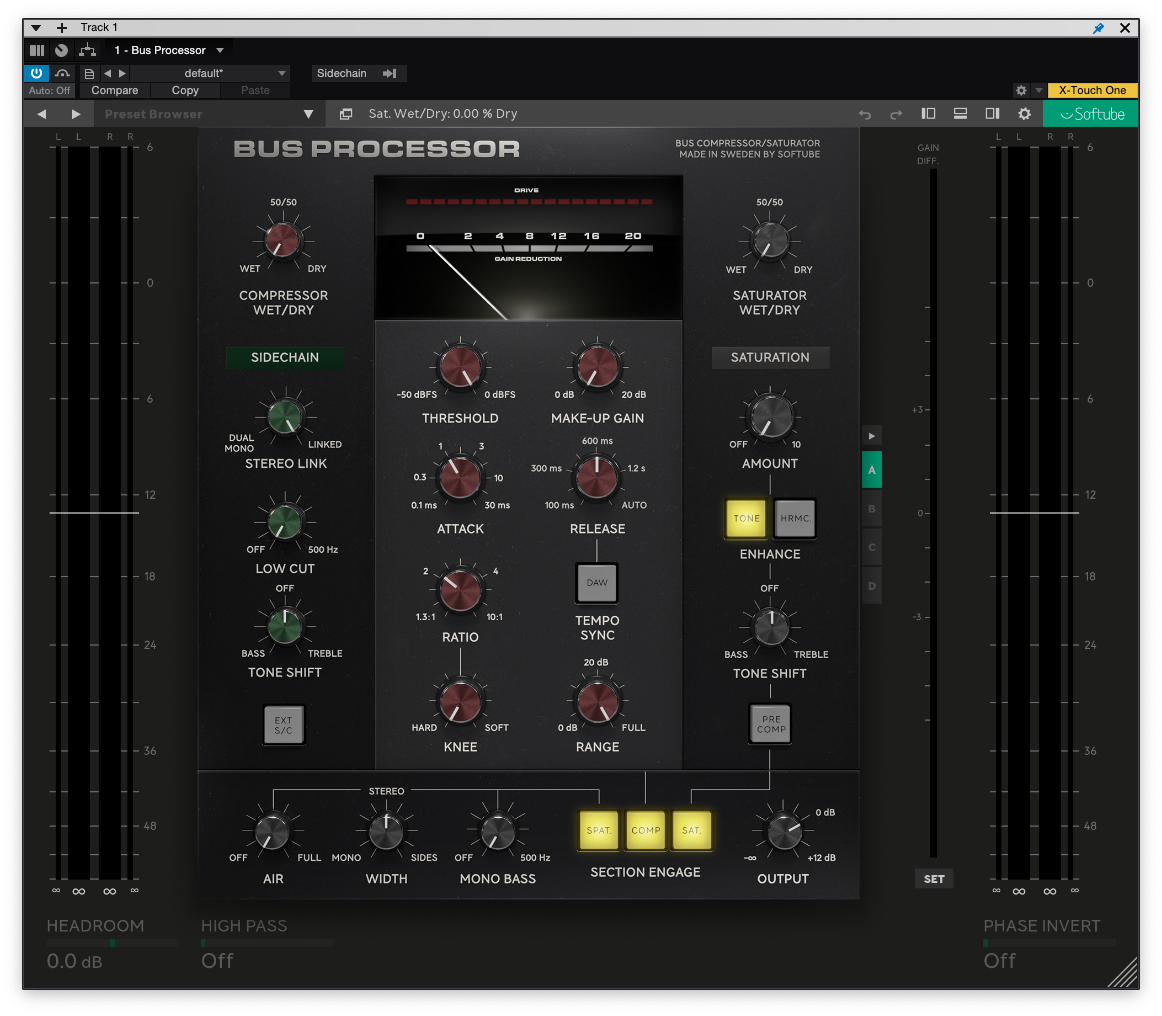Click the Saturation Amount knob
The width and height of the screenshot is (1162, 1016).
[x=770, y=416]
